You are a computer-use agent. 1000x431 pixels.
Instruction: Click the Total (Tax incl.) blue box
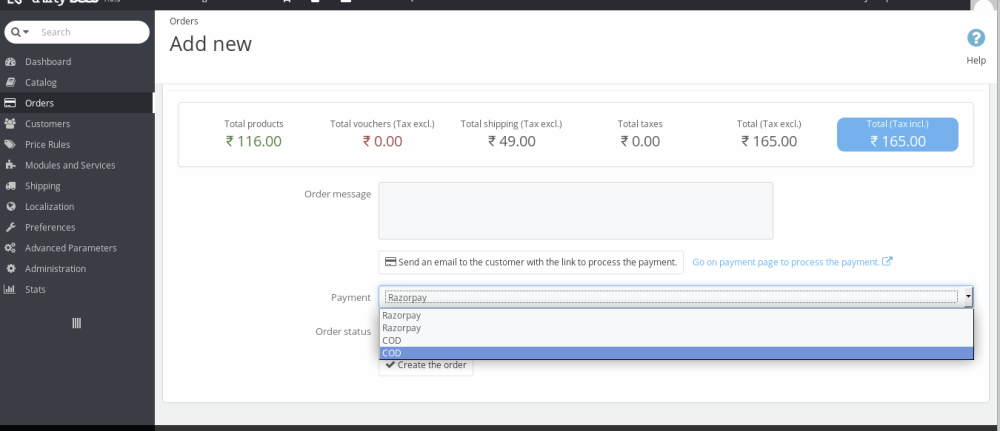[x=897, y=135]
